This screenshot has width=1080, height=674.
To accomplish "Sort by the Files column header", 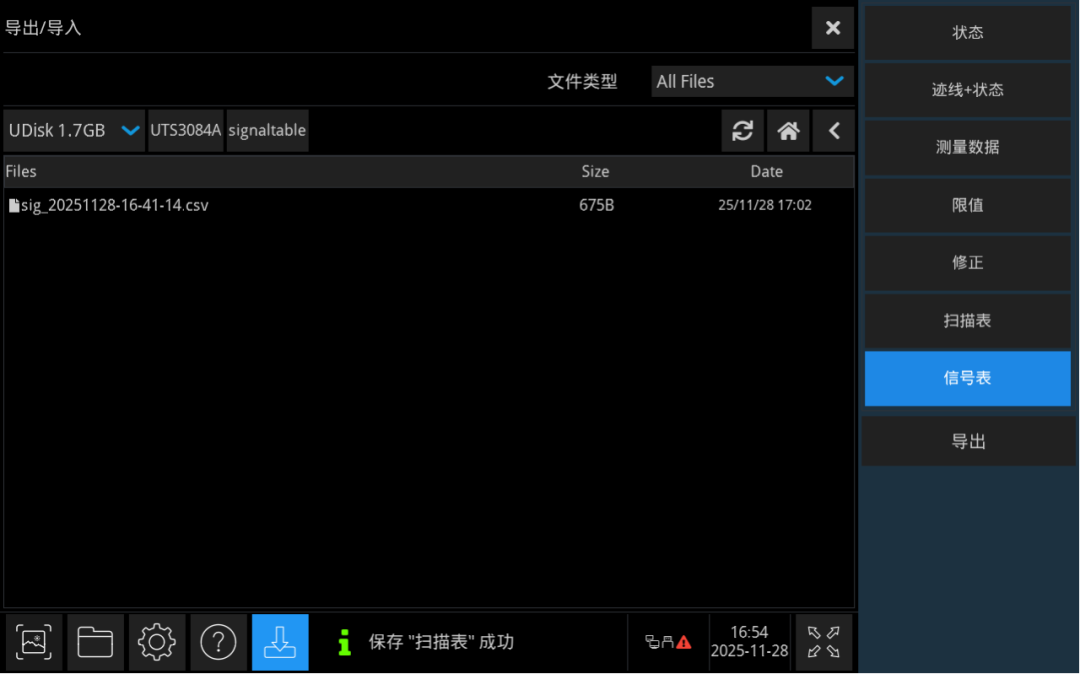I will pyautogui.click(x=21, y=171).
